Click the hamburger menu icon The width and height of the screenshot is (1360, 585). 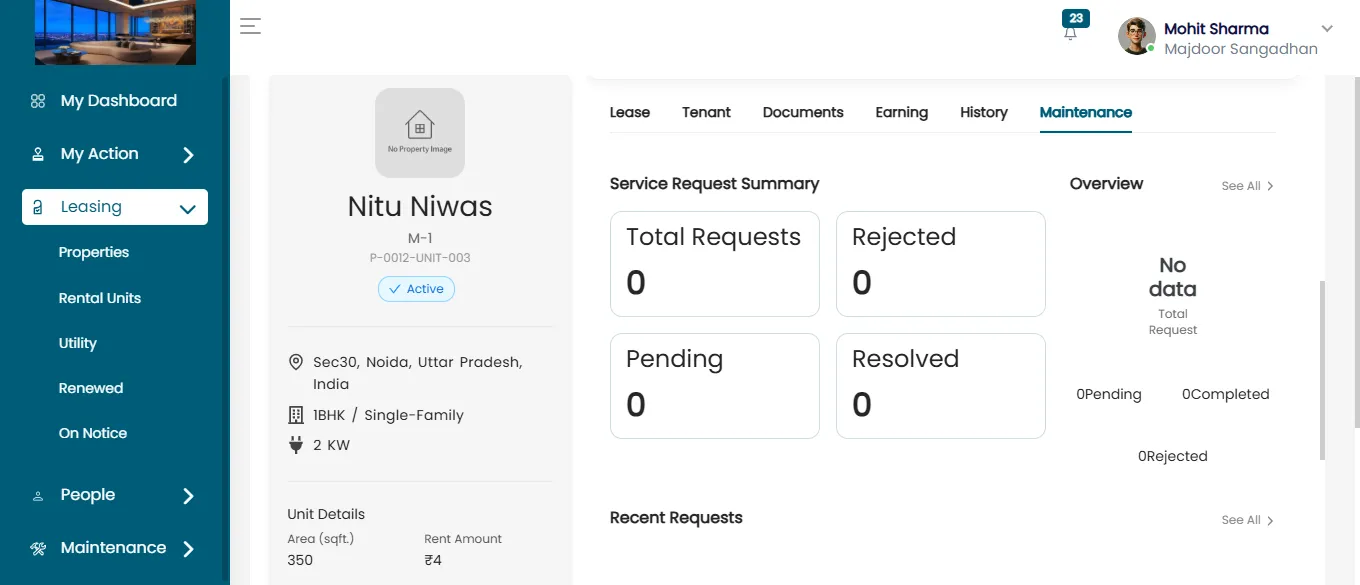pyautogui.click(x=250, y=26)
